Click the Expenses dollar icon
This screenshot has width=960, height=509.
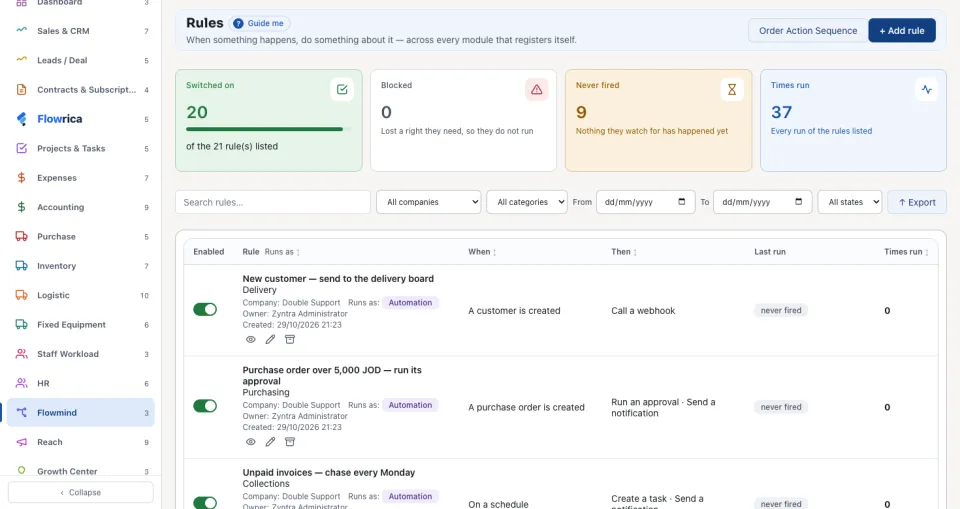(21, 178)
